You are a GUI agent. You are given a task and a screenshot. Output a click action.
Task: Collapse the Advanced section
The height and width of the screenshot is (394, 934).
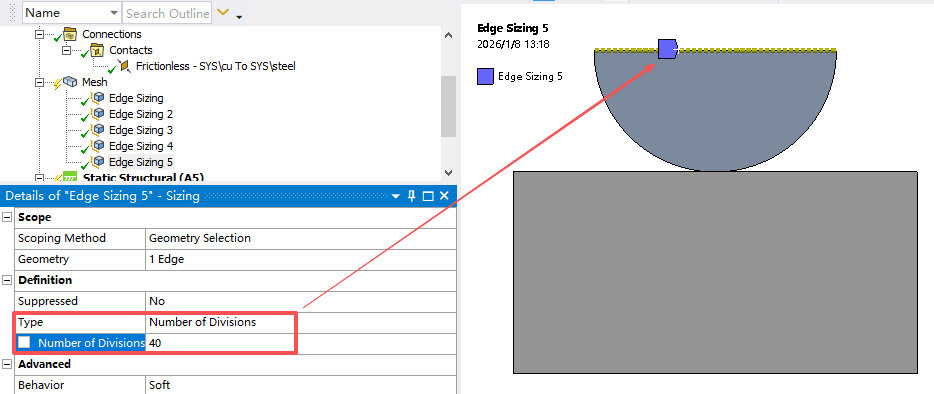(7, 364)
